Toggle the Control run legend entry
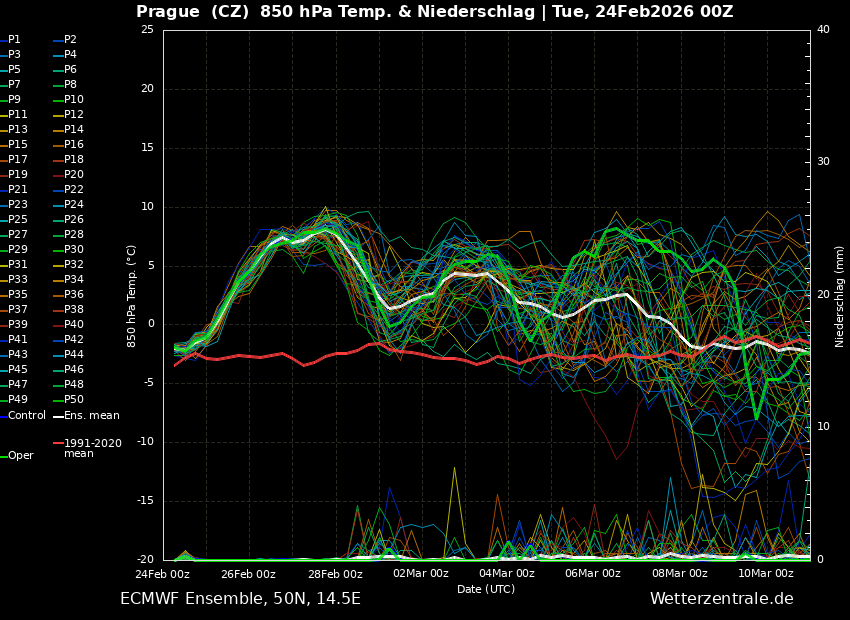850x620 pixels. click(x=27, y=415)
